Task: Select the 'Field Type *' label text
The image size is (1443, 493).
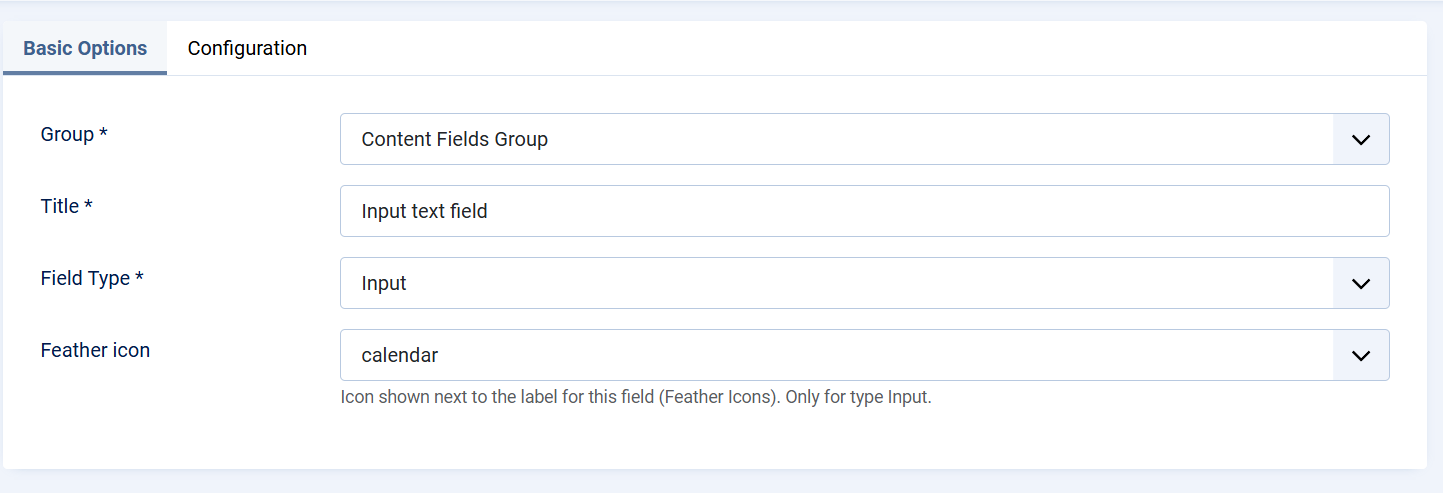Action: [86, 278]
